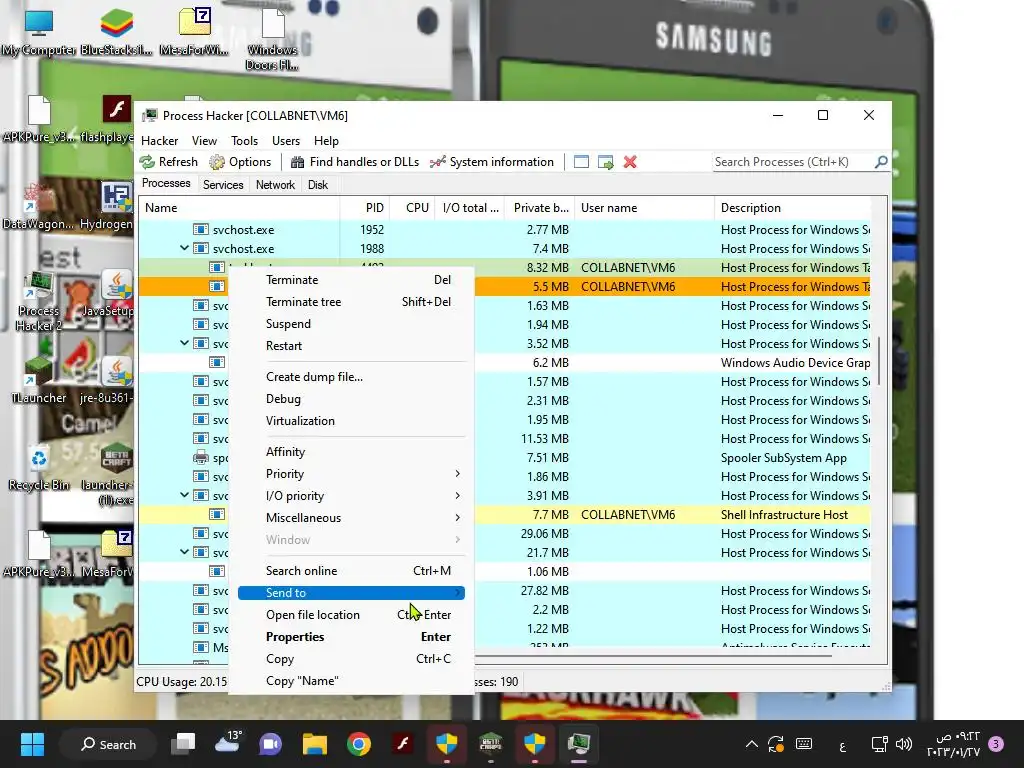Open the View menu
Image resolution: width=1024 pixels, height=768 pixels.
click(x=204, y=140)
